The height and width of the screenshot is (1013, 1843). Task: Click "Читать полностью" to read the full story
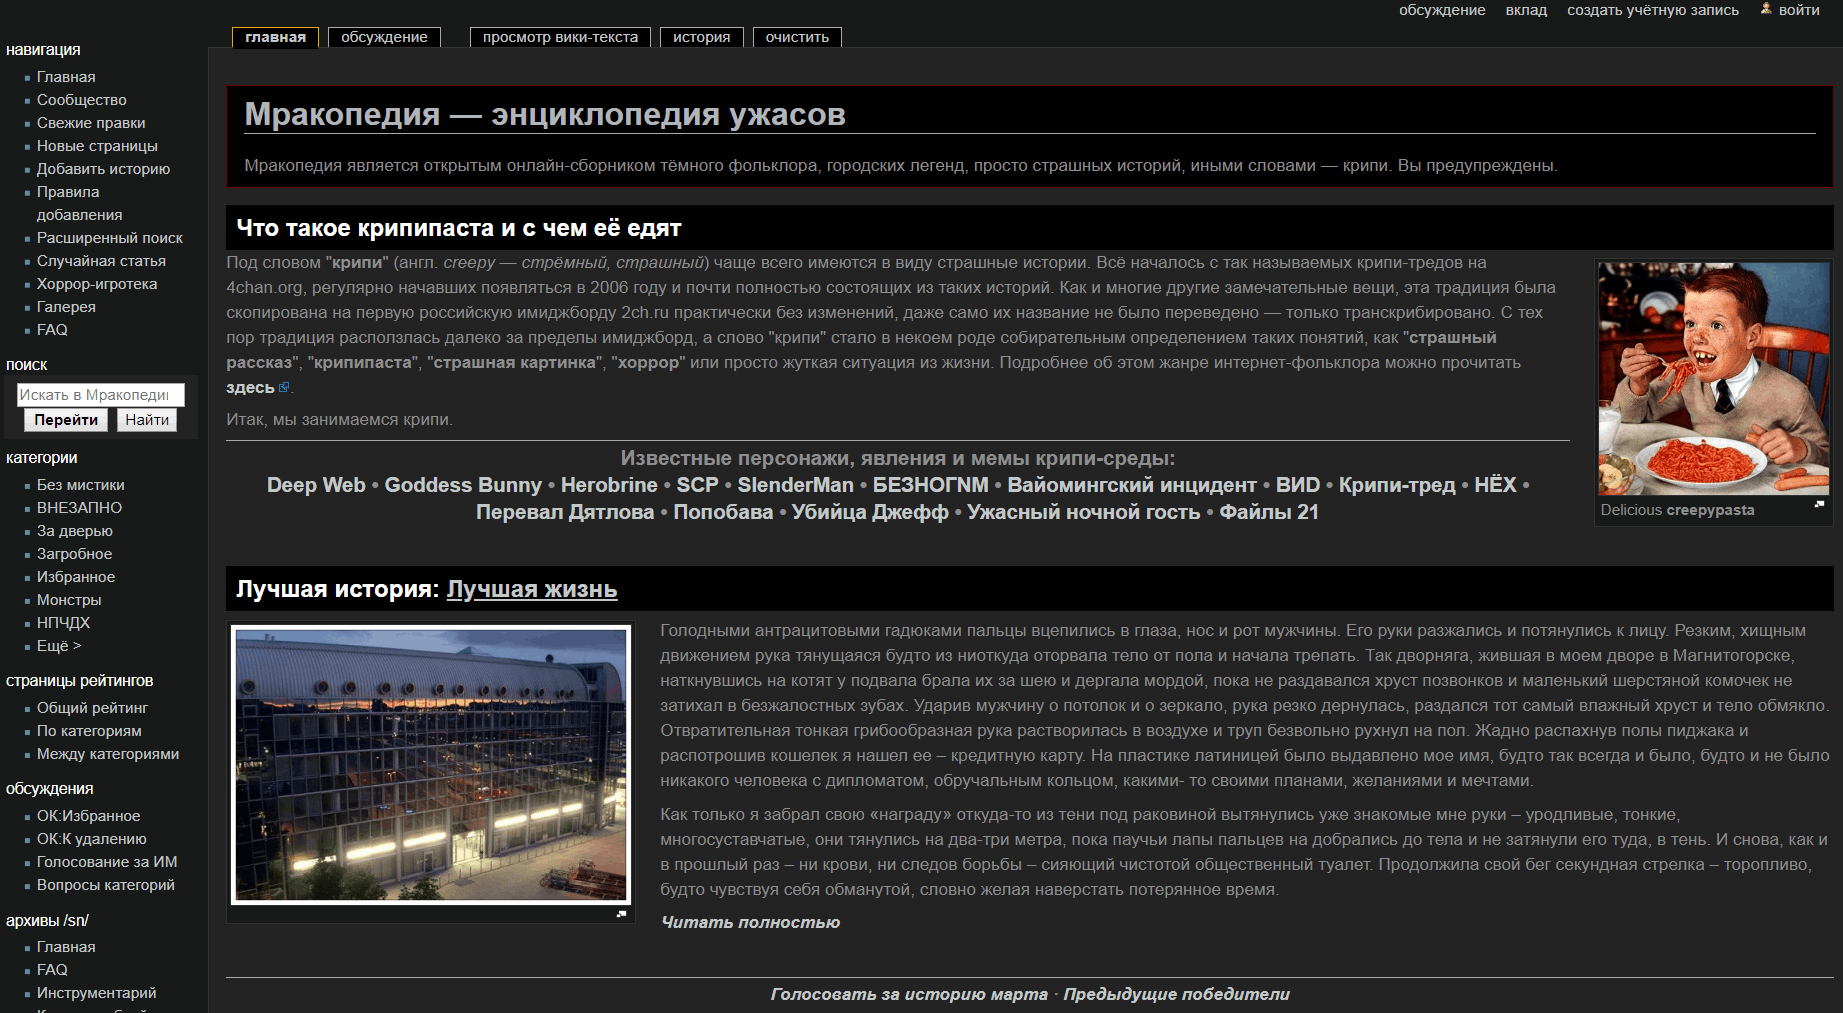click(x=750, y=922)
